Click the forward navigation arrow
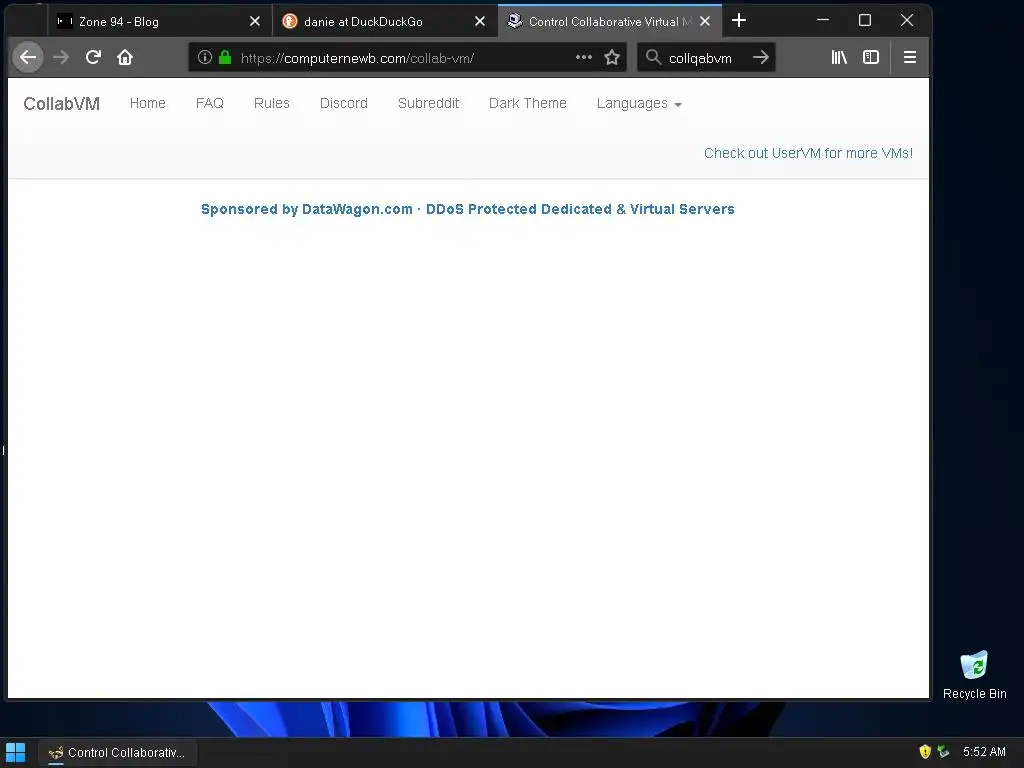This screenshot has height=768, width=1024. (x=61, y=57)
